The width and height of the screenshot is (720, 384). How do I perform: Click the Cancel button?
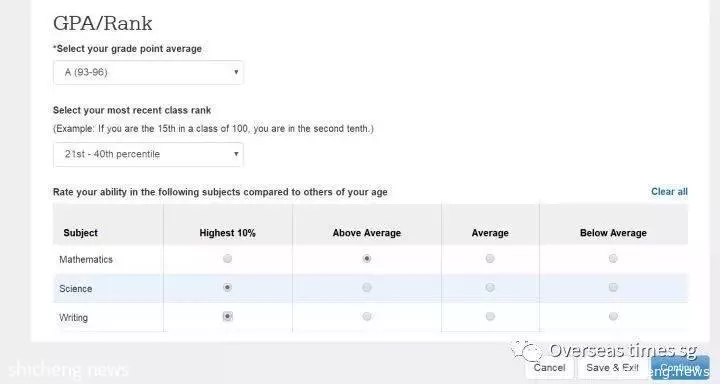tap(549, 368)
